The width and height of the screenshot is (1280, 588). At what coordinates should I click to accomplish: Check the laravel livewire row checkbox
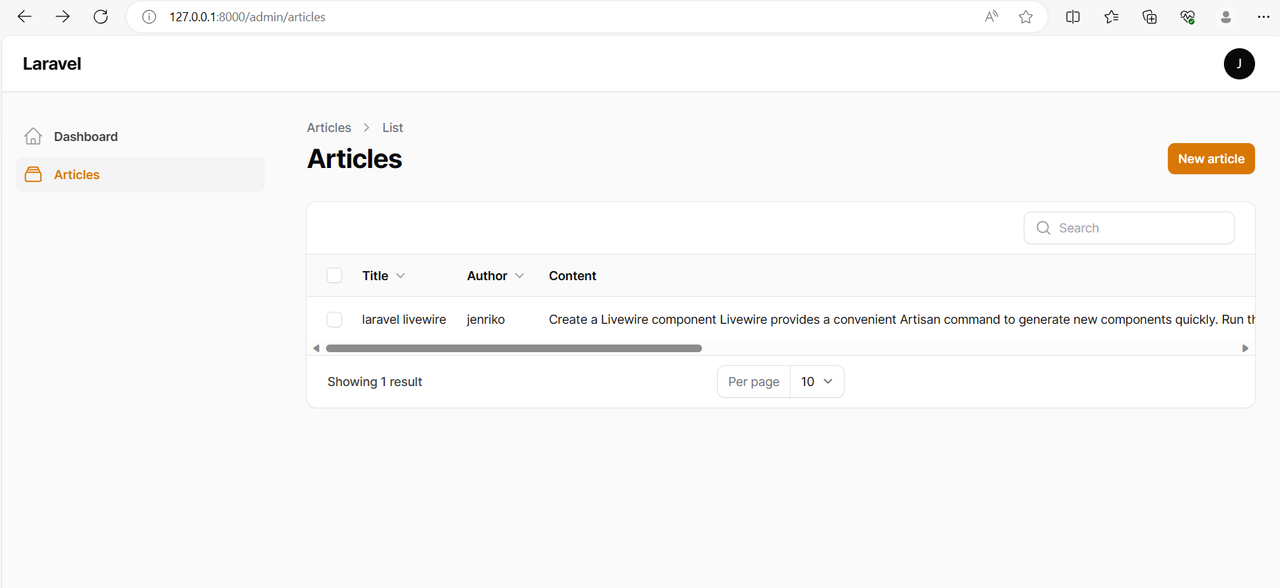(335, 320)
